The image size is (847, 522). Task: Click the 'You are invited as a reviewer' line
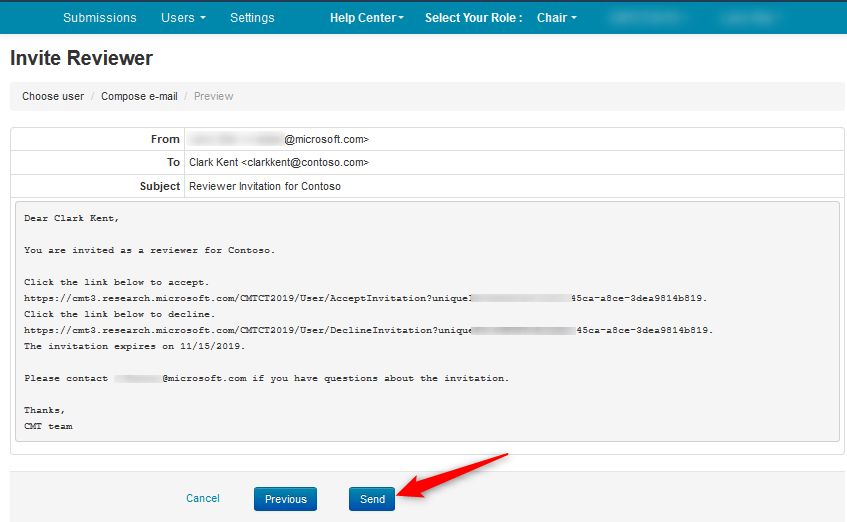coord(150,250)
